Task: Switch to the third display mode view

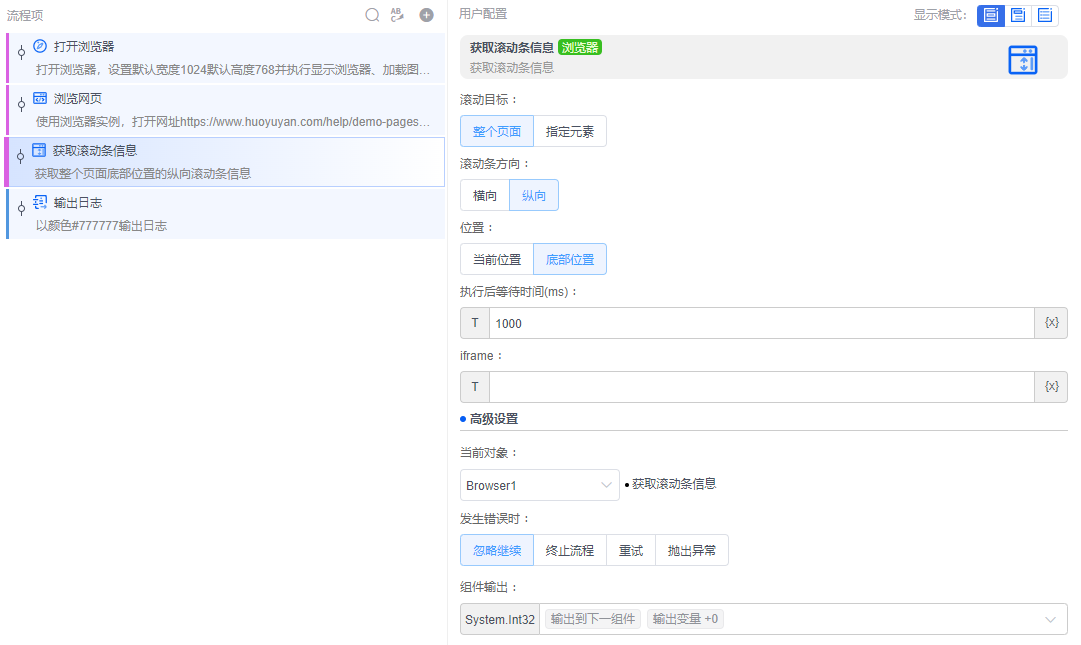Action: pyautogui.click(x=1046, y=15)
